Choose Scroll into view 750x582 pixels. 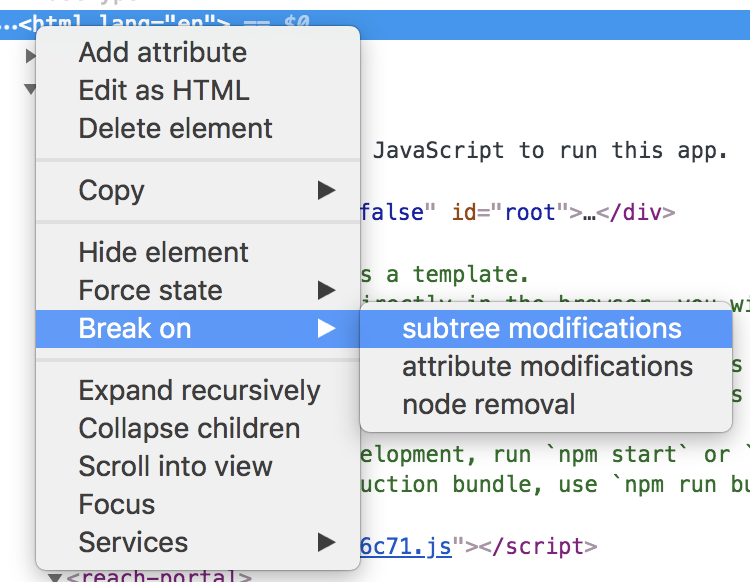pyautogui.click(x=198, y=466)
